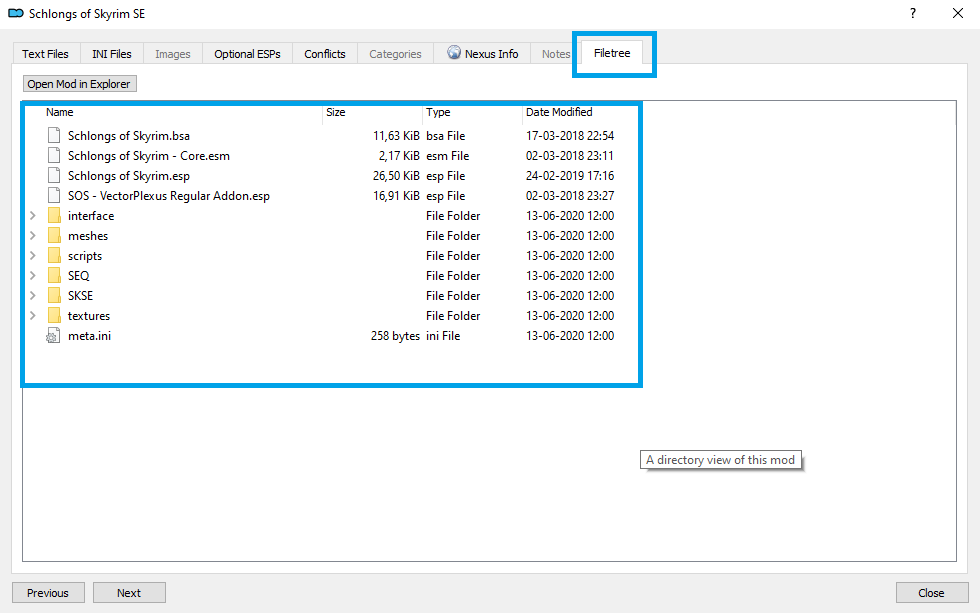Click the file icon of Schlongs of Skyrim - Core.esm
Screen dimensions: 980x613
coord(54,156)
